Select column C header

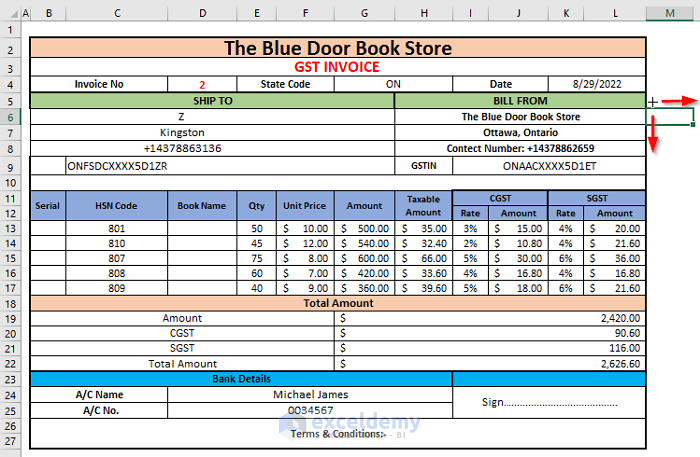coord(117,13)
